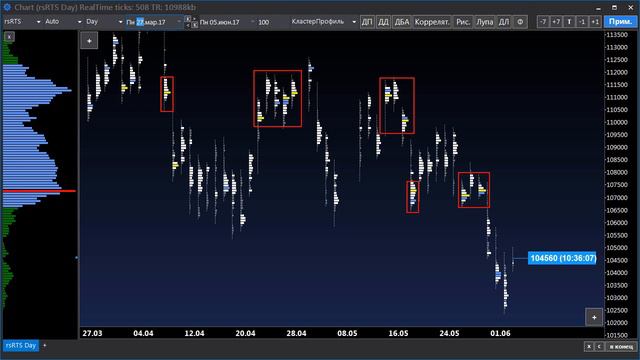Open the Коррелят. correlation tool
This screenshot has width=640, height=360.
point(432,22)
